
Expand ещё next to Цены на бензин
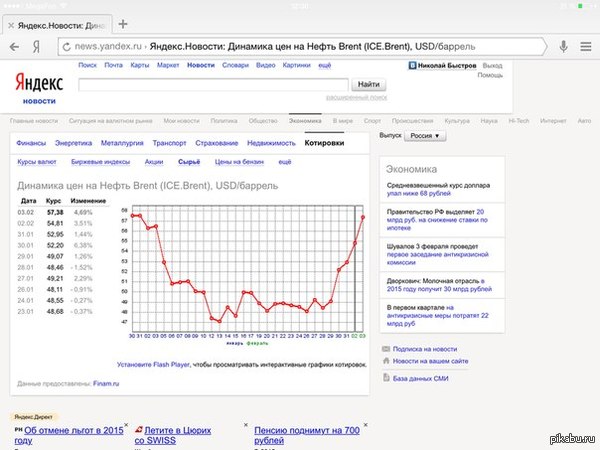285,162
